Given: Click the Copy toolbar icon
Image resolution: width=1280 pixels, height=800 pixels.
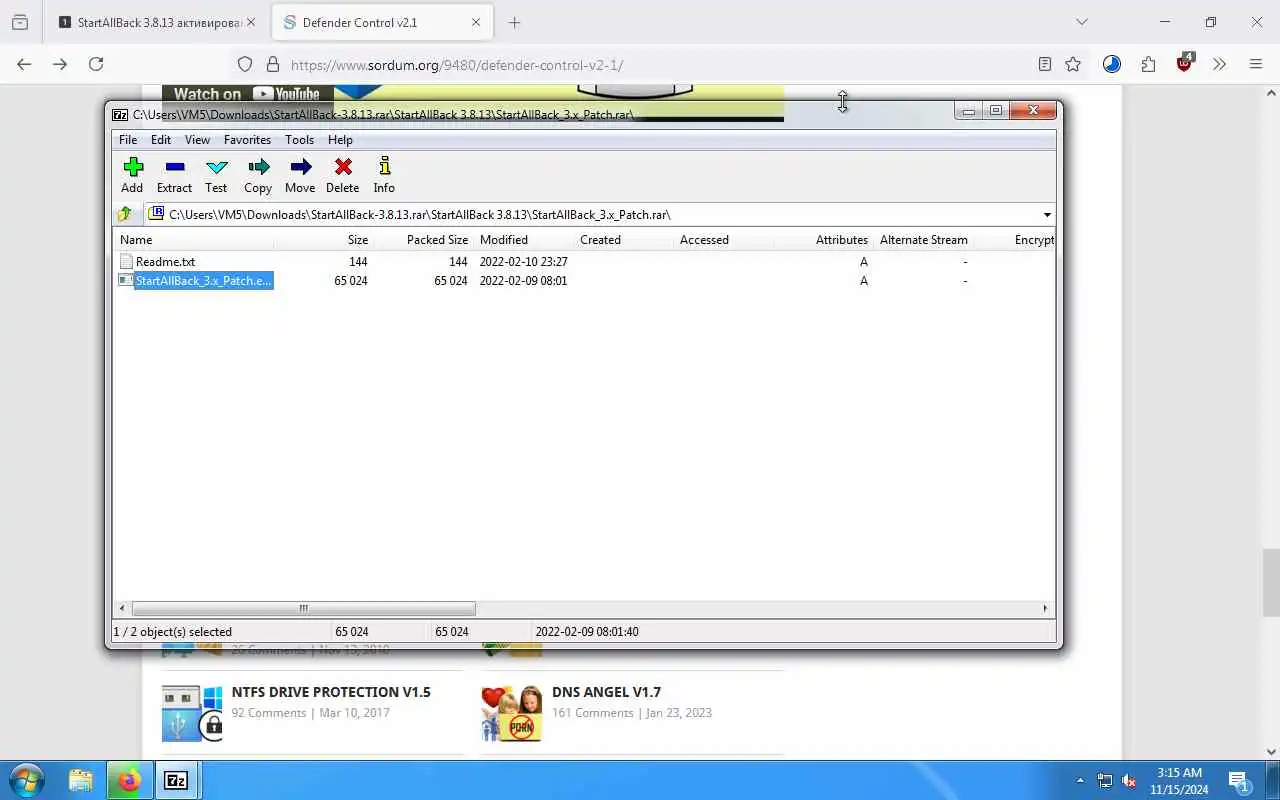Looking at the screenshot, I should click(x=258, y=175).
